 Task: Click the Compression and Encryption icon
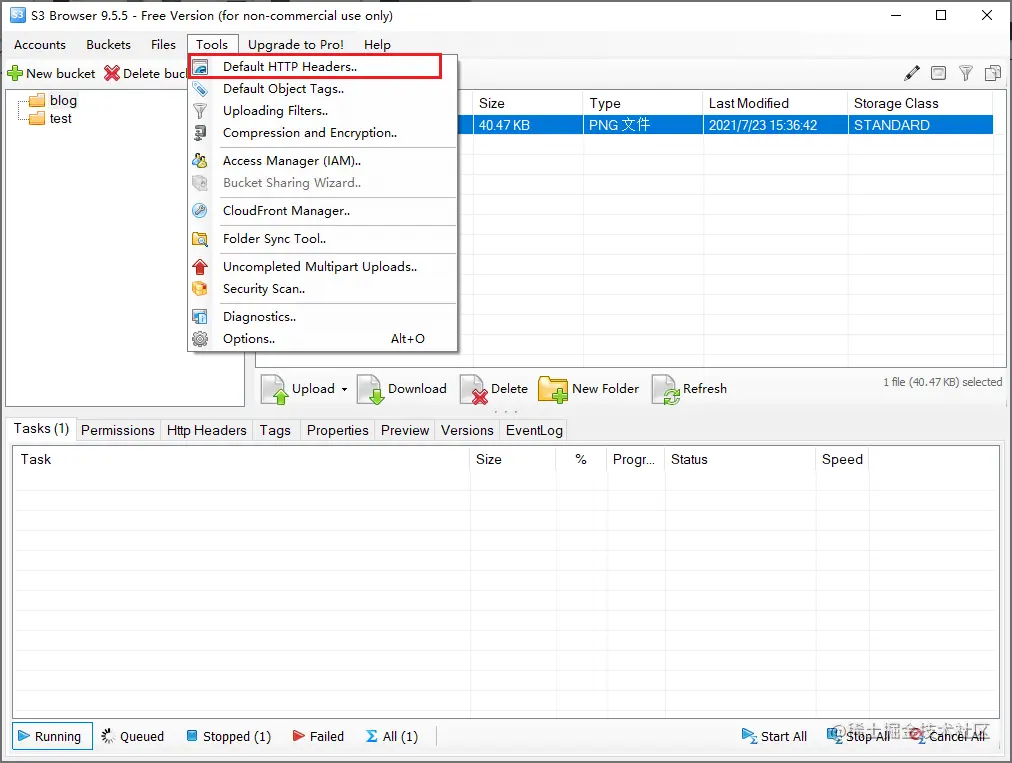(200, 133)
